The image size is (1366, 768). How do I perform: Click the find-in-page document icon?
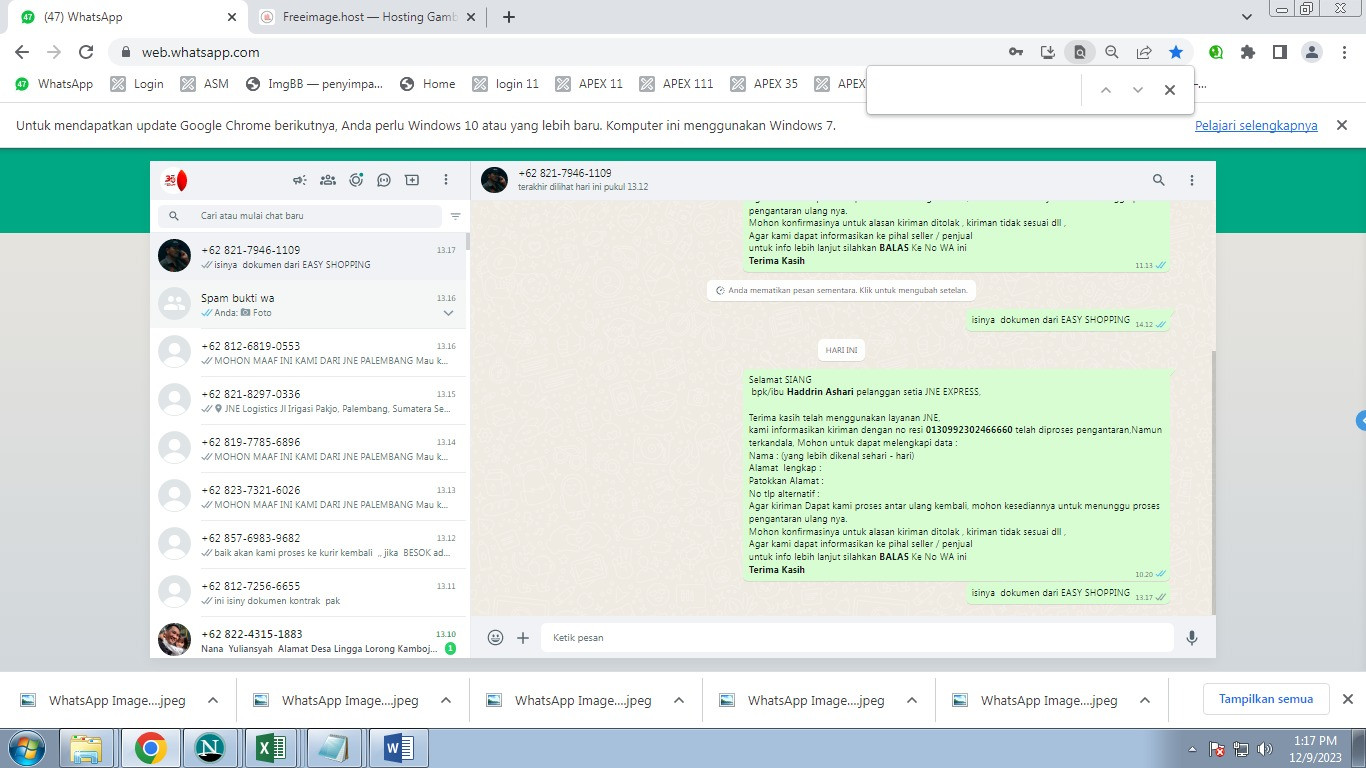click(1079, 52)
